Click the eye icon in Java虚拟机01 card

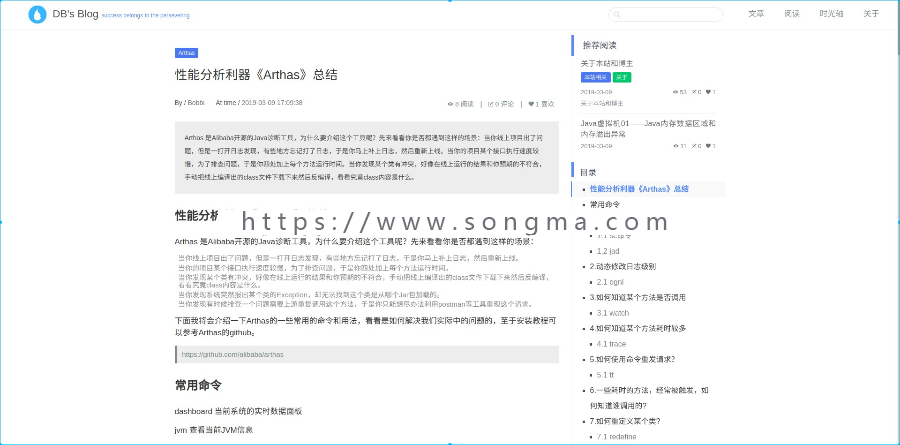click(675, 146)
